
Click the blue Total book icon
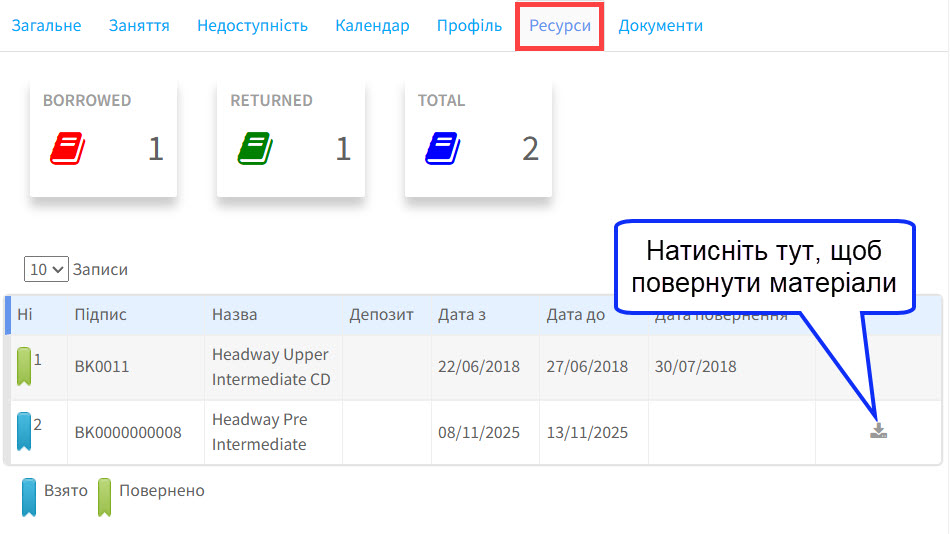click(442, 149)
